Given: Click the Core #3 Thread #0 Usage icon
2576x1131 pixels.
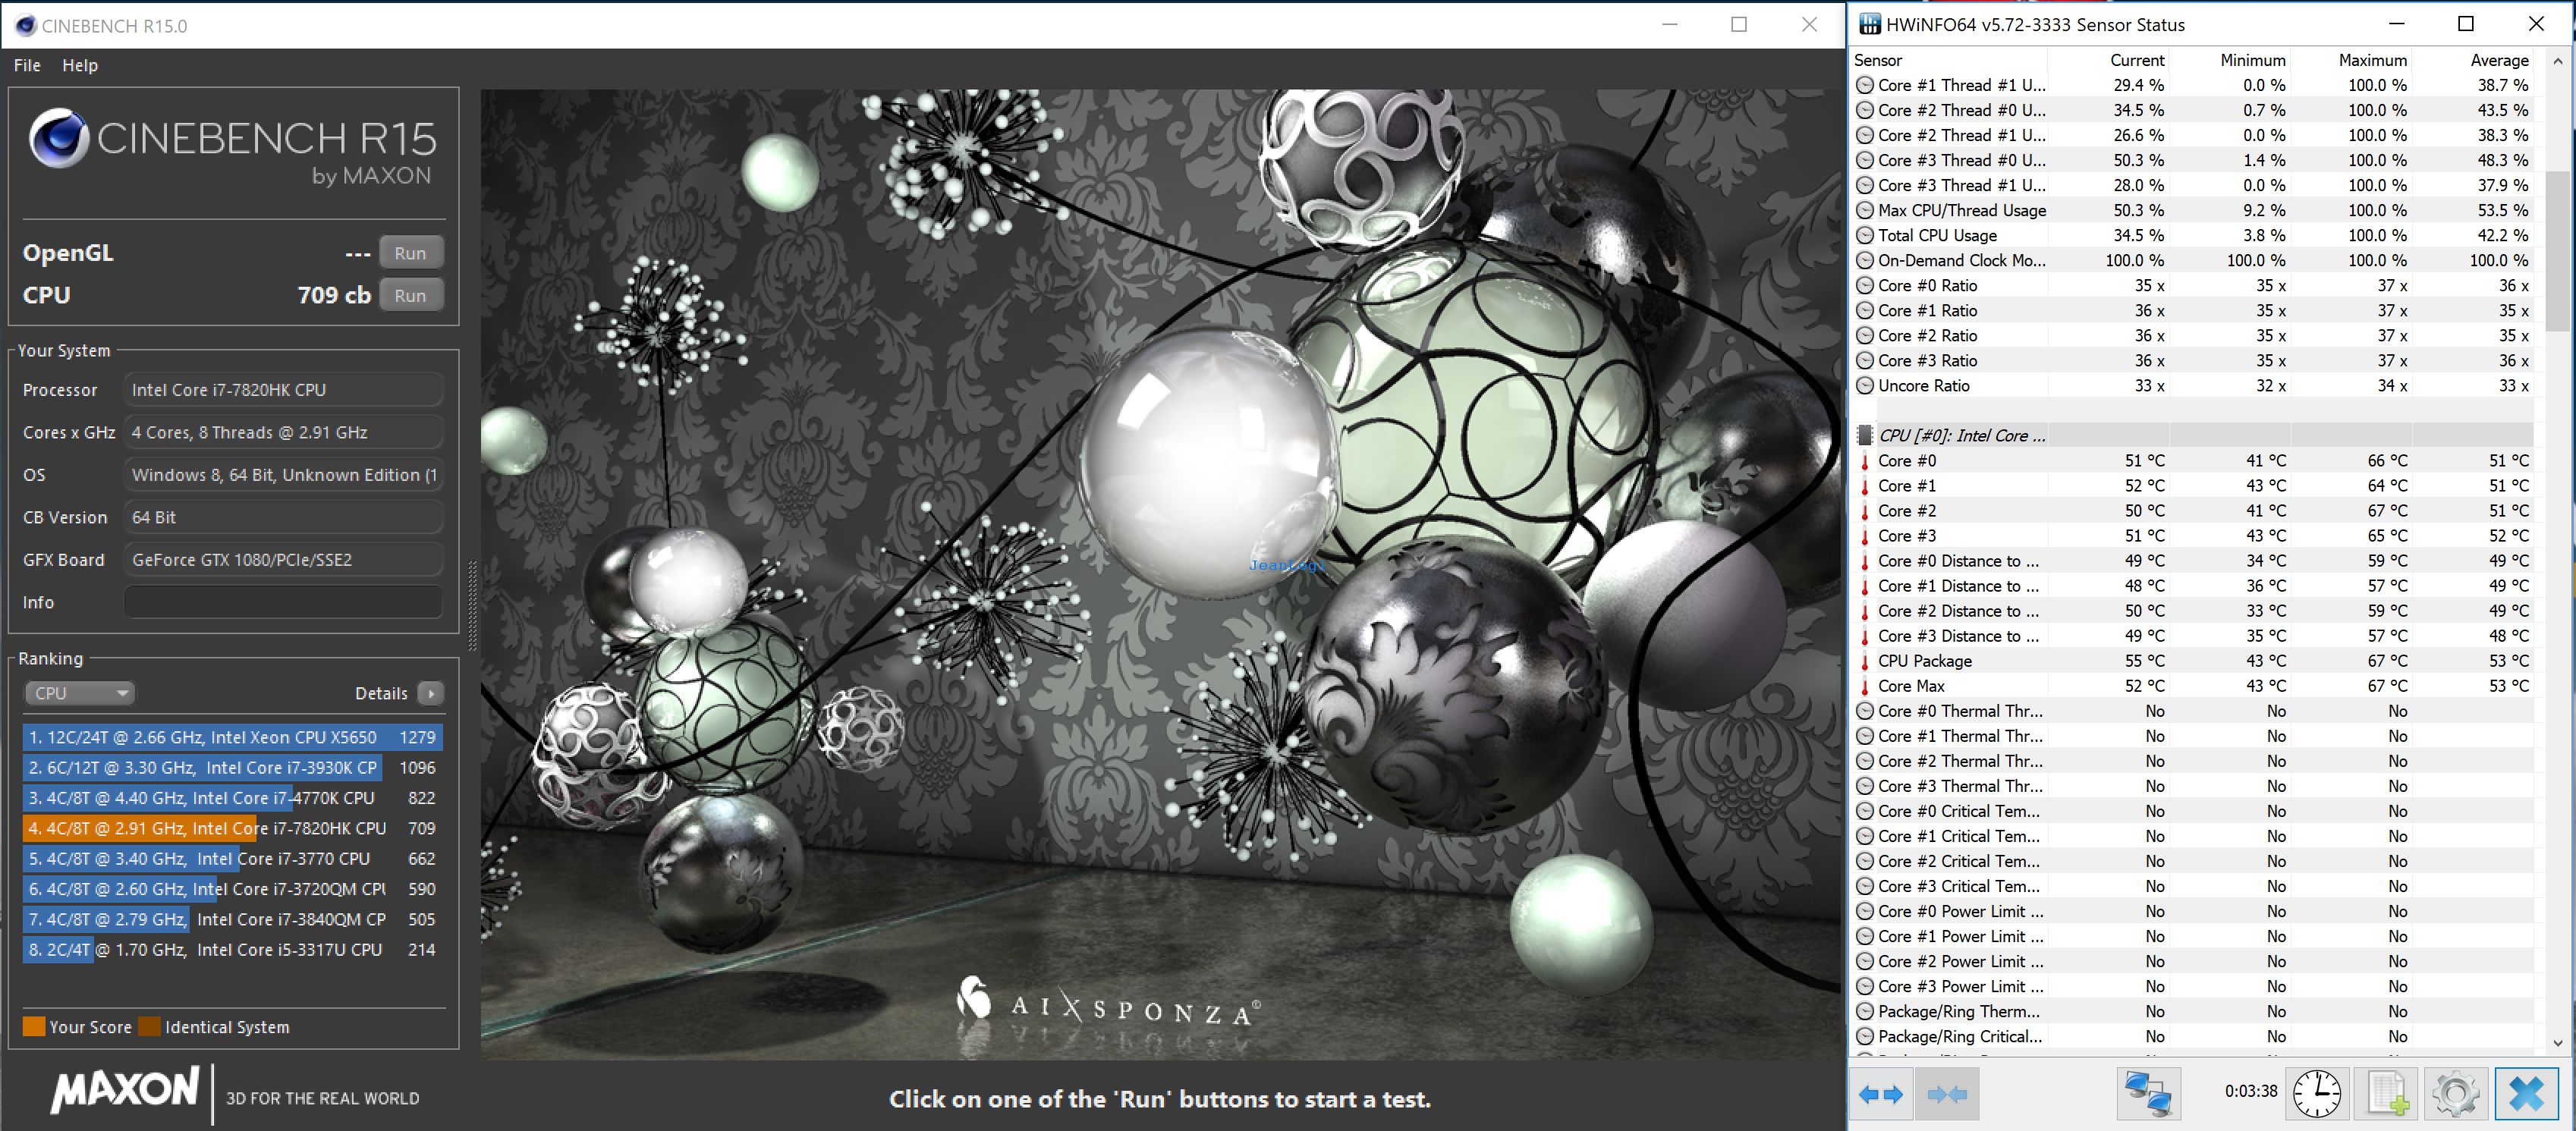Looking at the screenshot, I should point(1864,160).
